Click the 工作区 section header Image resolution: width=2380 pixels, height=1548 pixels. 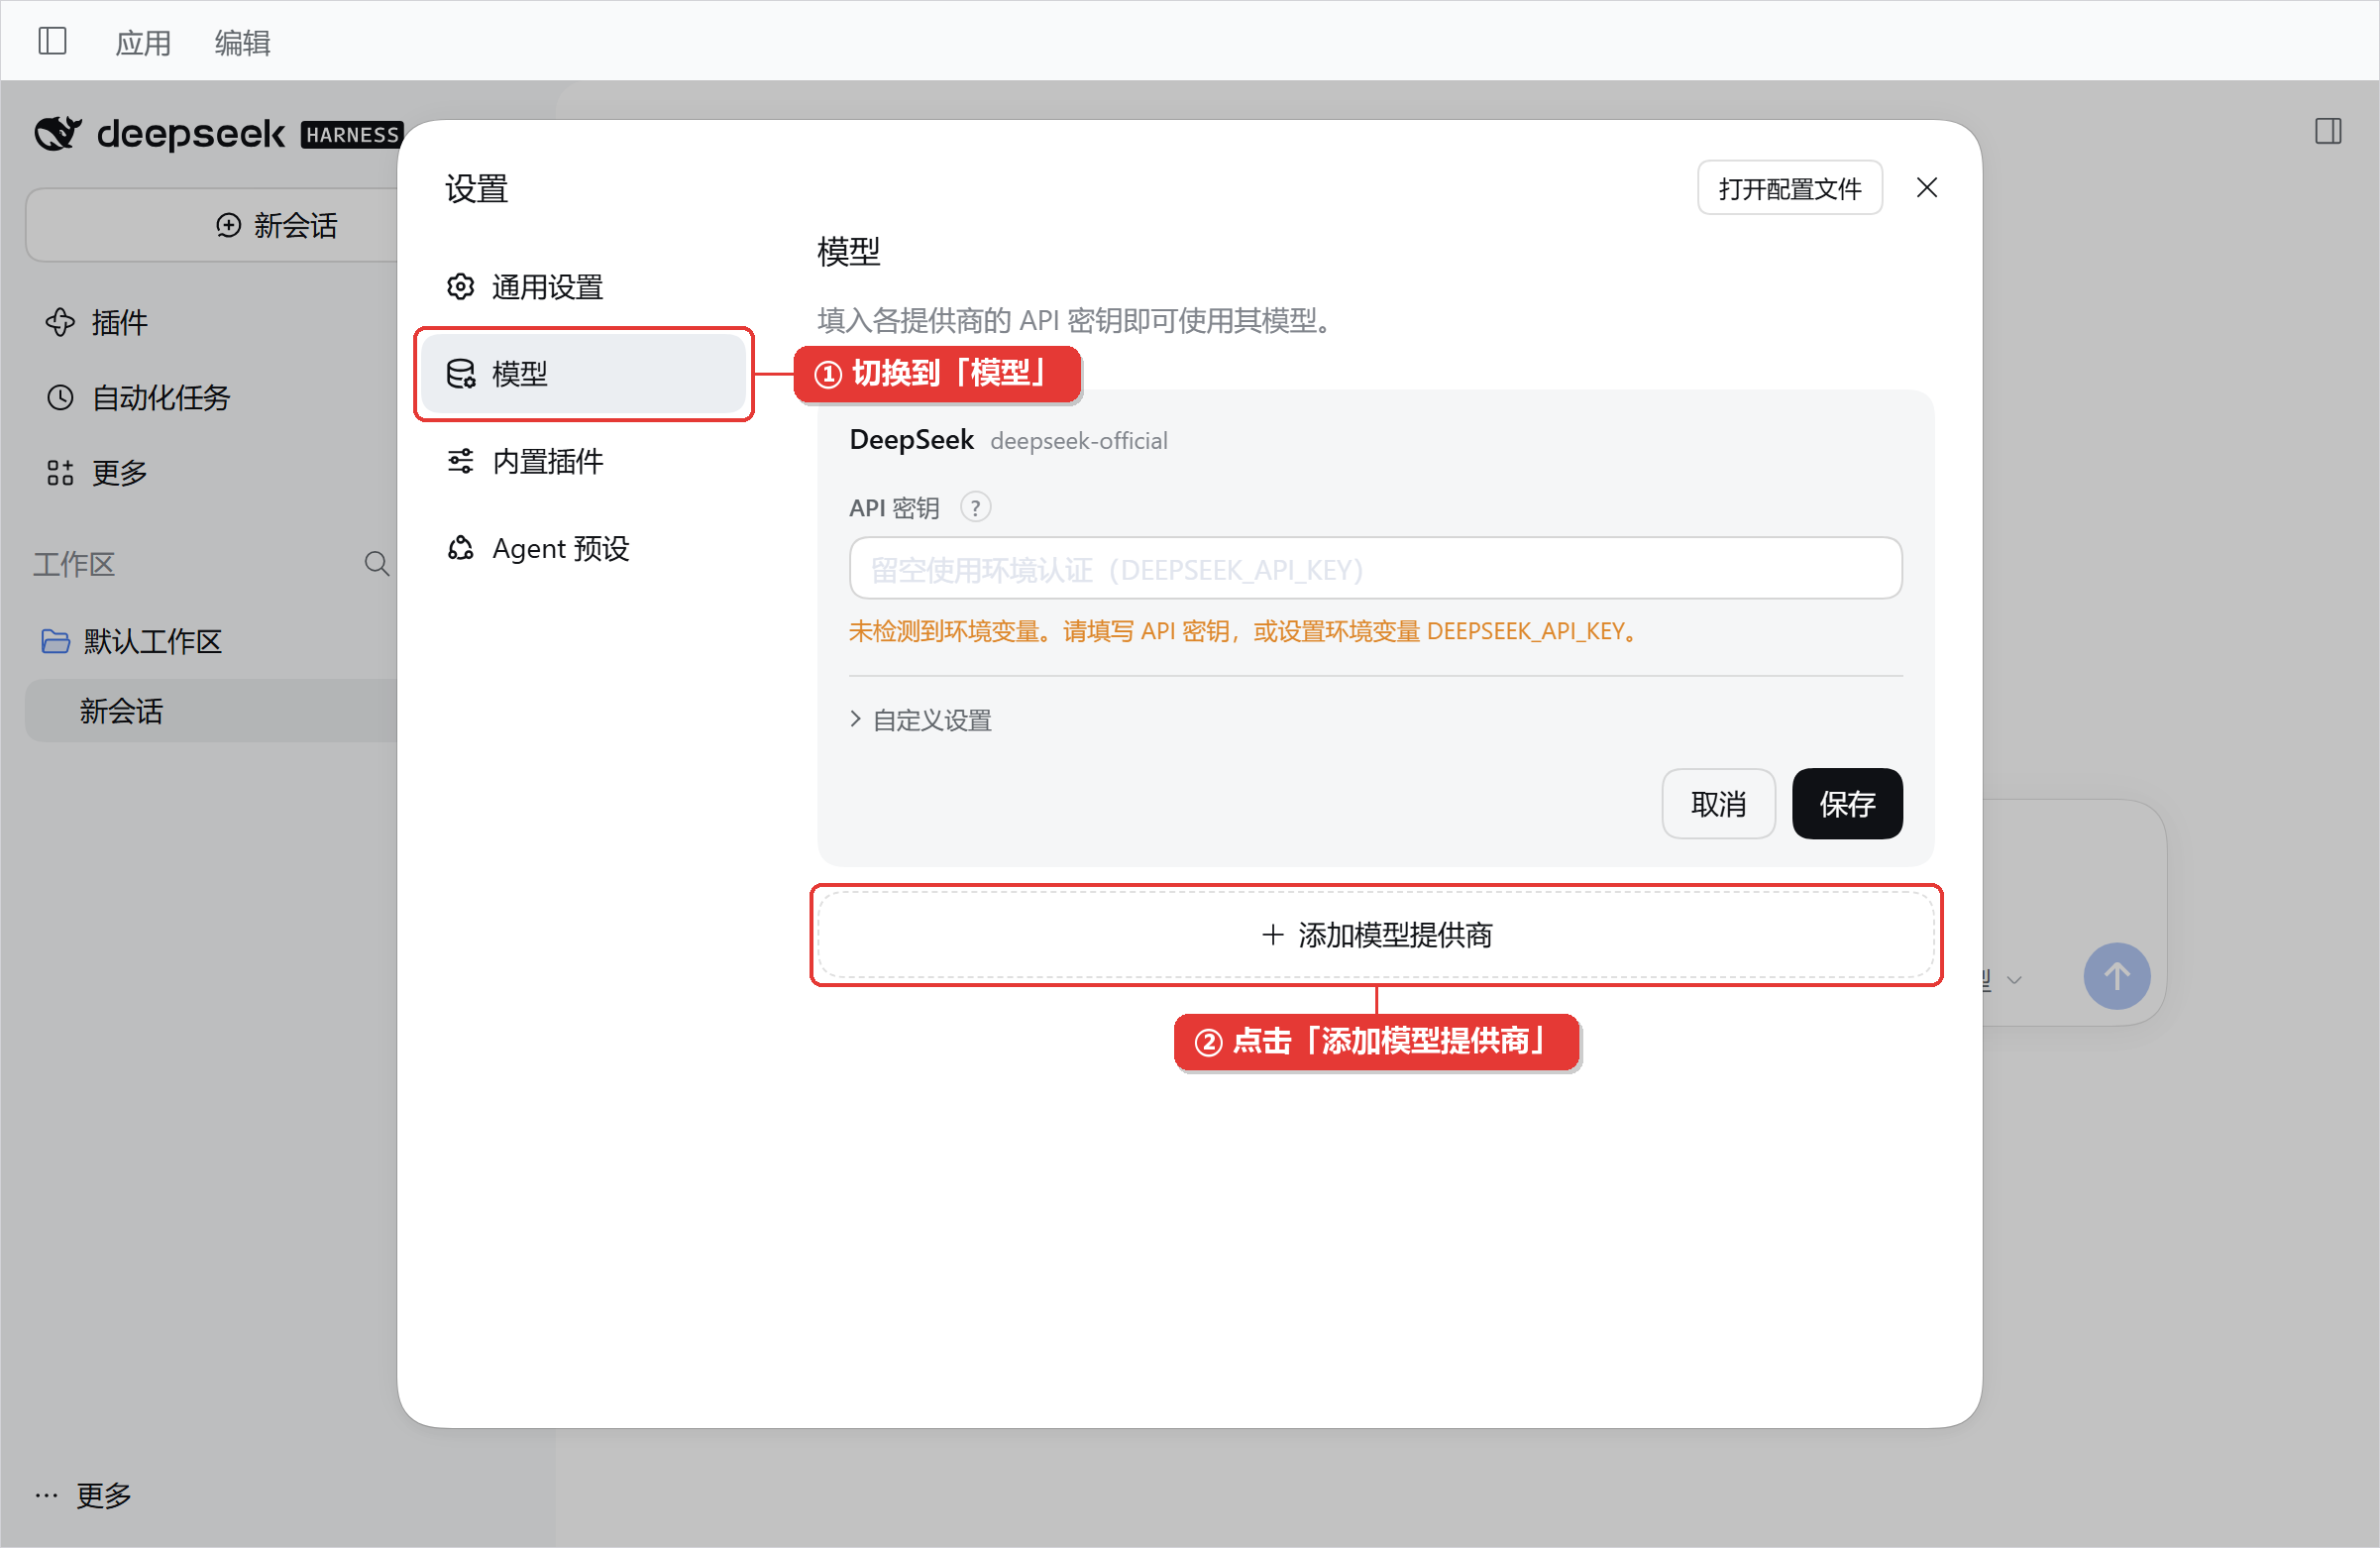(x=74, y=564)
